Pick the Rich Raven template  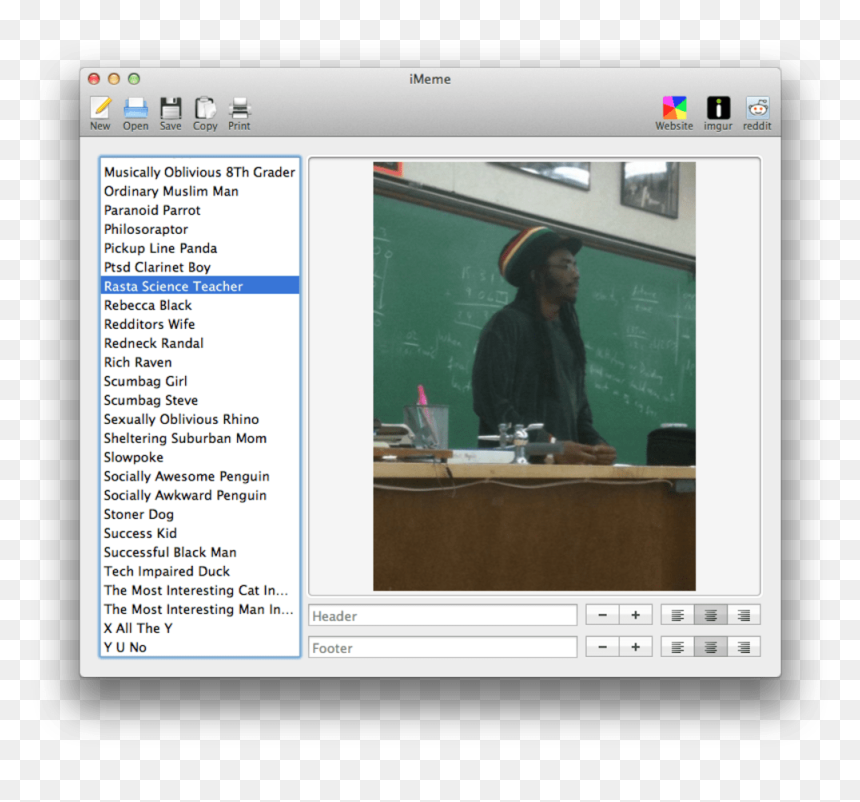[x=200, y=362]
